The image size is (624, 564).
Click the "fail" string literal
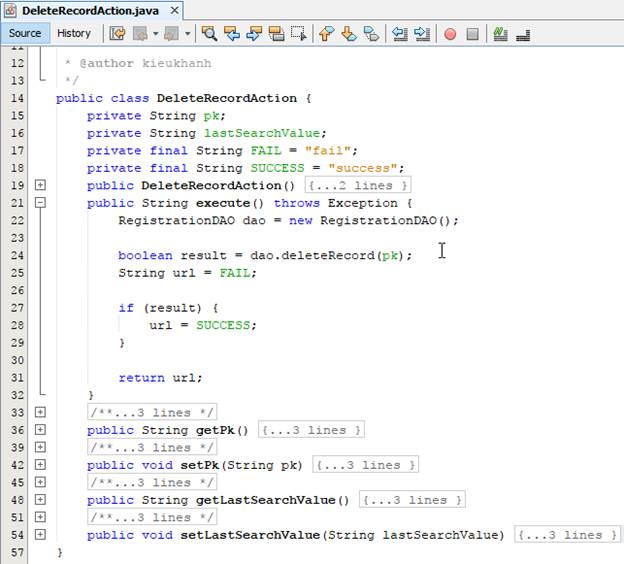coord(328,150)
